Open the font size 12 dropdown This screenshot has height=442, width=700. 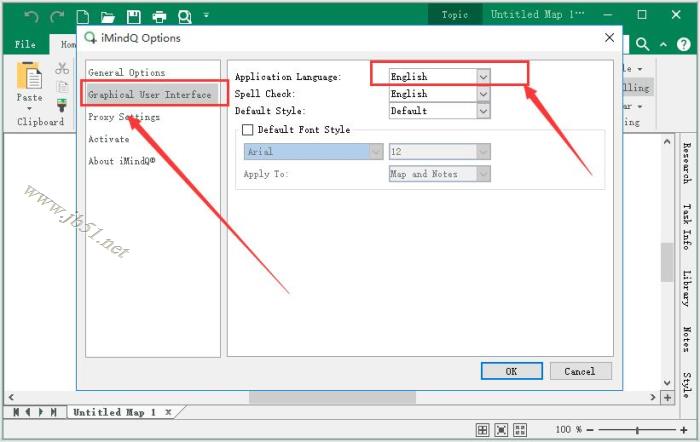pyautogui.click(x=483, y=151)
